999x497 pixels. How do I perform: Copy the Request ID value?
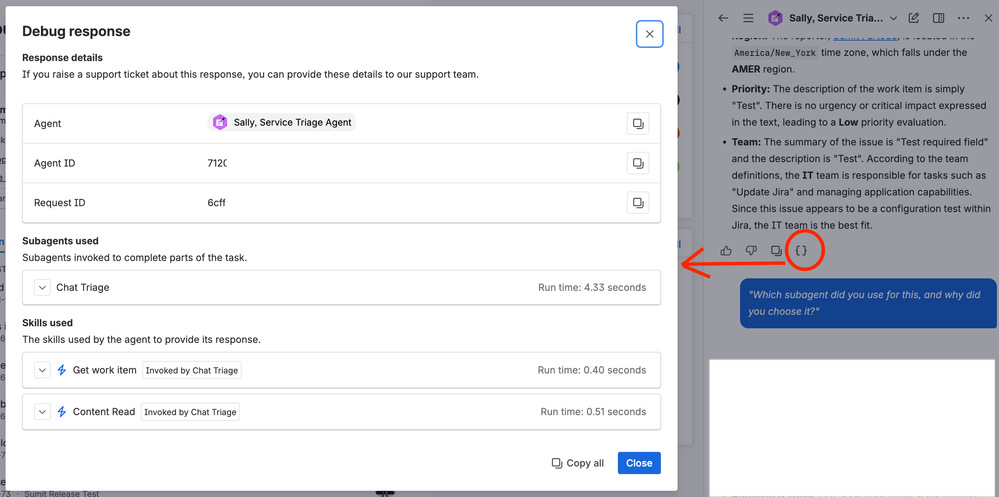click(x=638, y=203)
